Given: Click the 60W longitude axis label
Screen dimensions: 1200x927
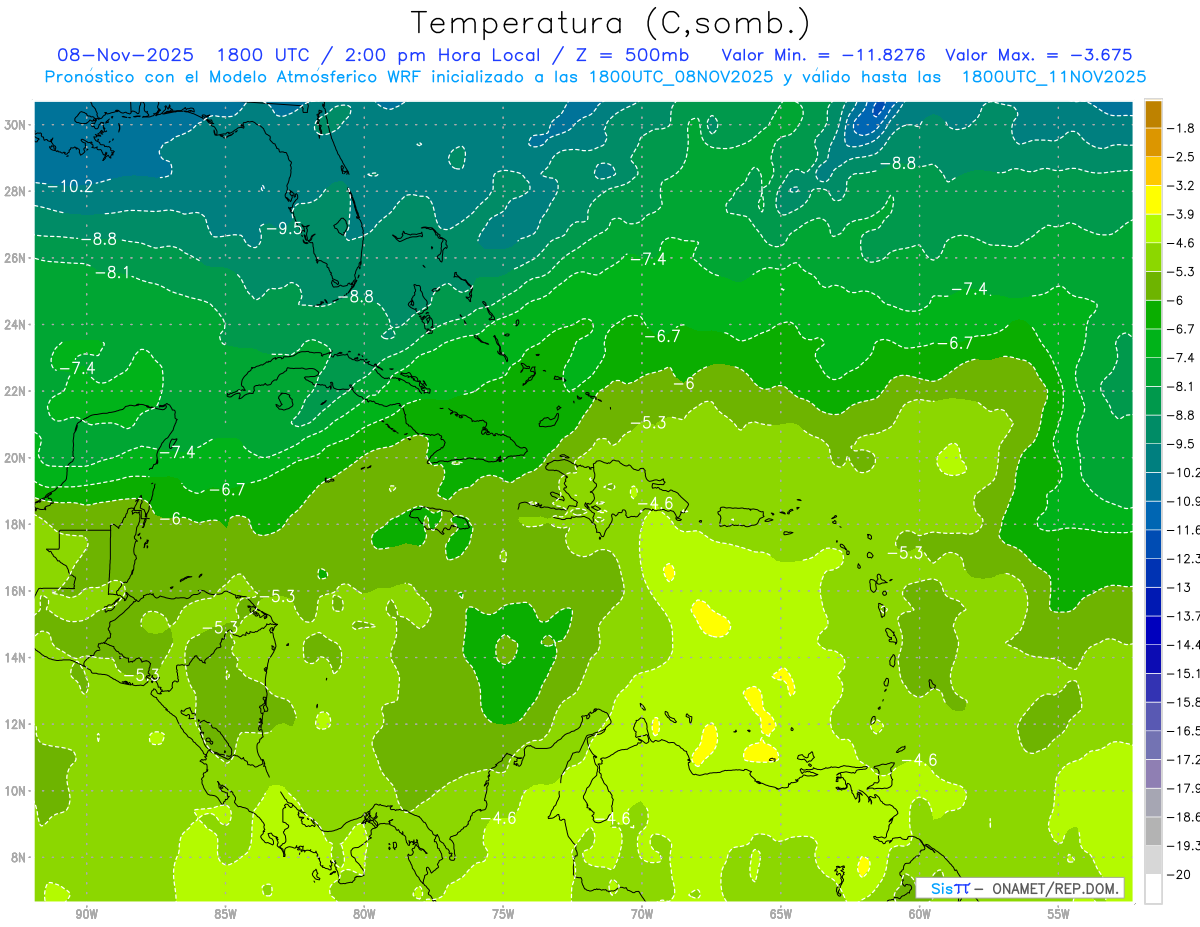Looking at the screenshot, I should pyautogui.click(x=920, y=914).
